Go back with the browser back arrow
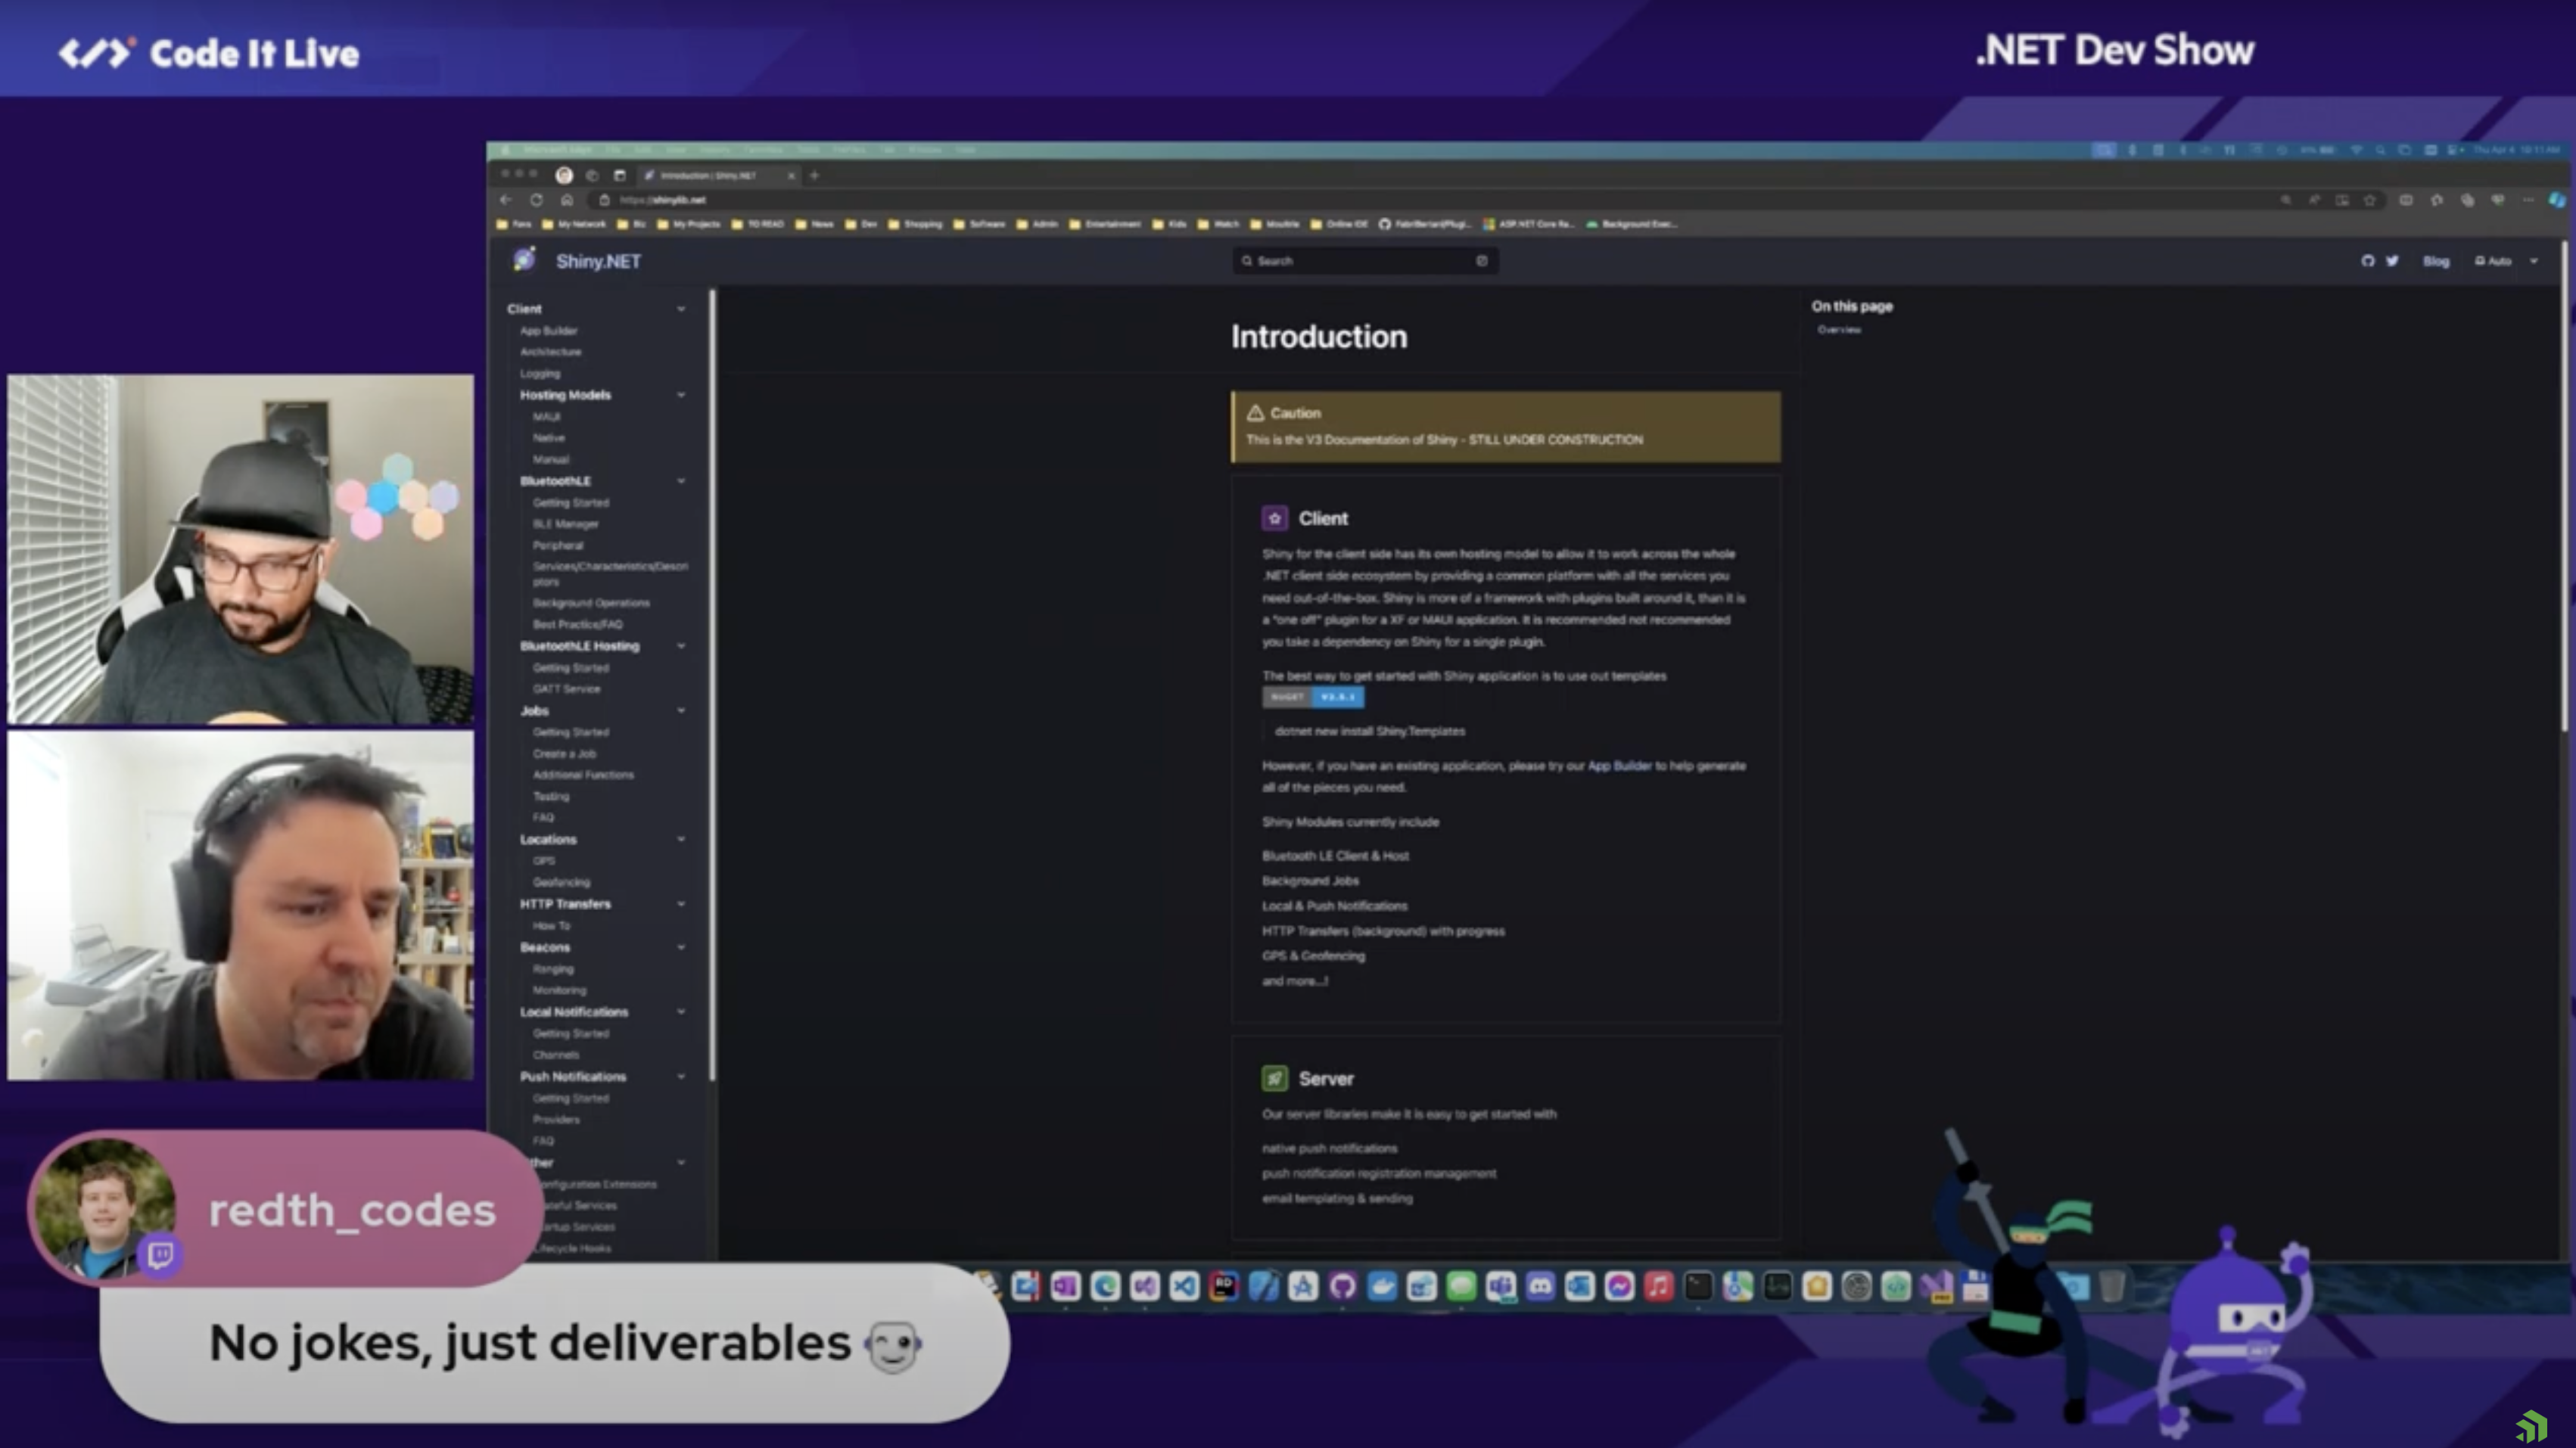Image resolution: width=2576 pixels, height=1448 pixels. (506, 200)
